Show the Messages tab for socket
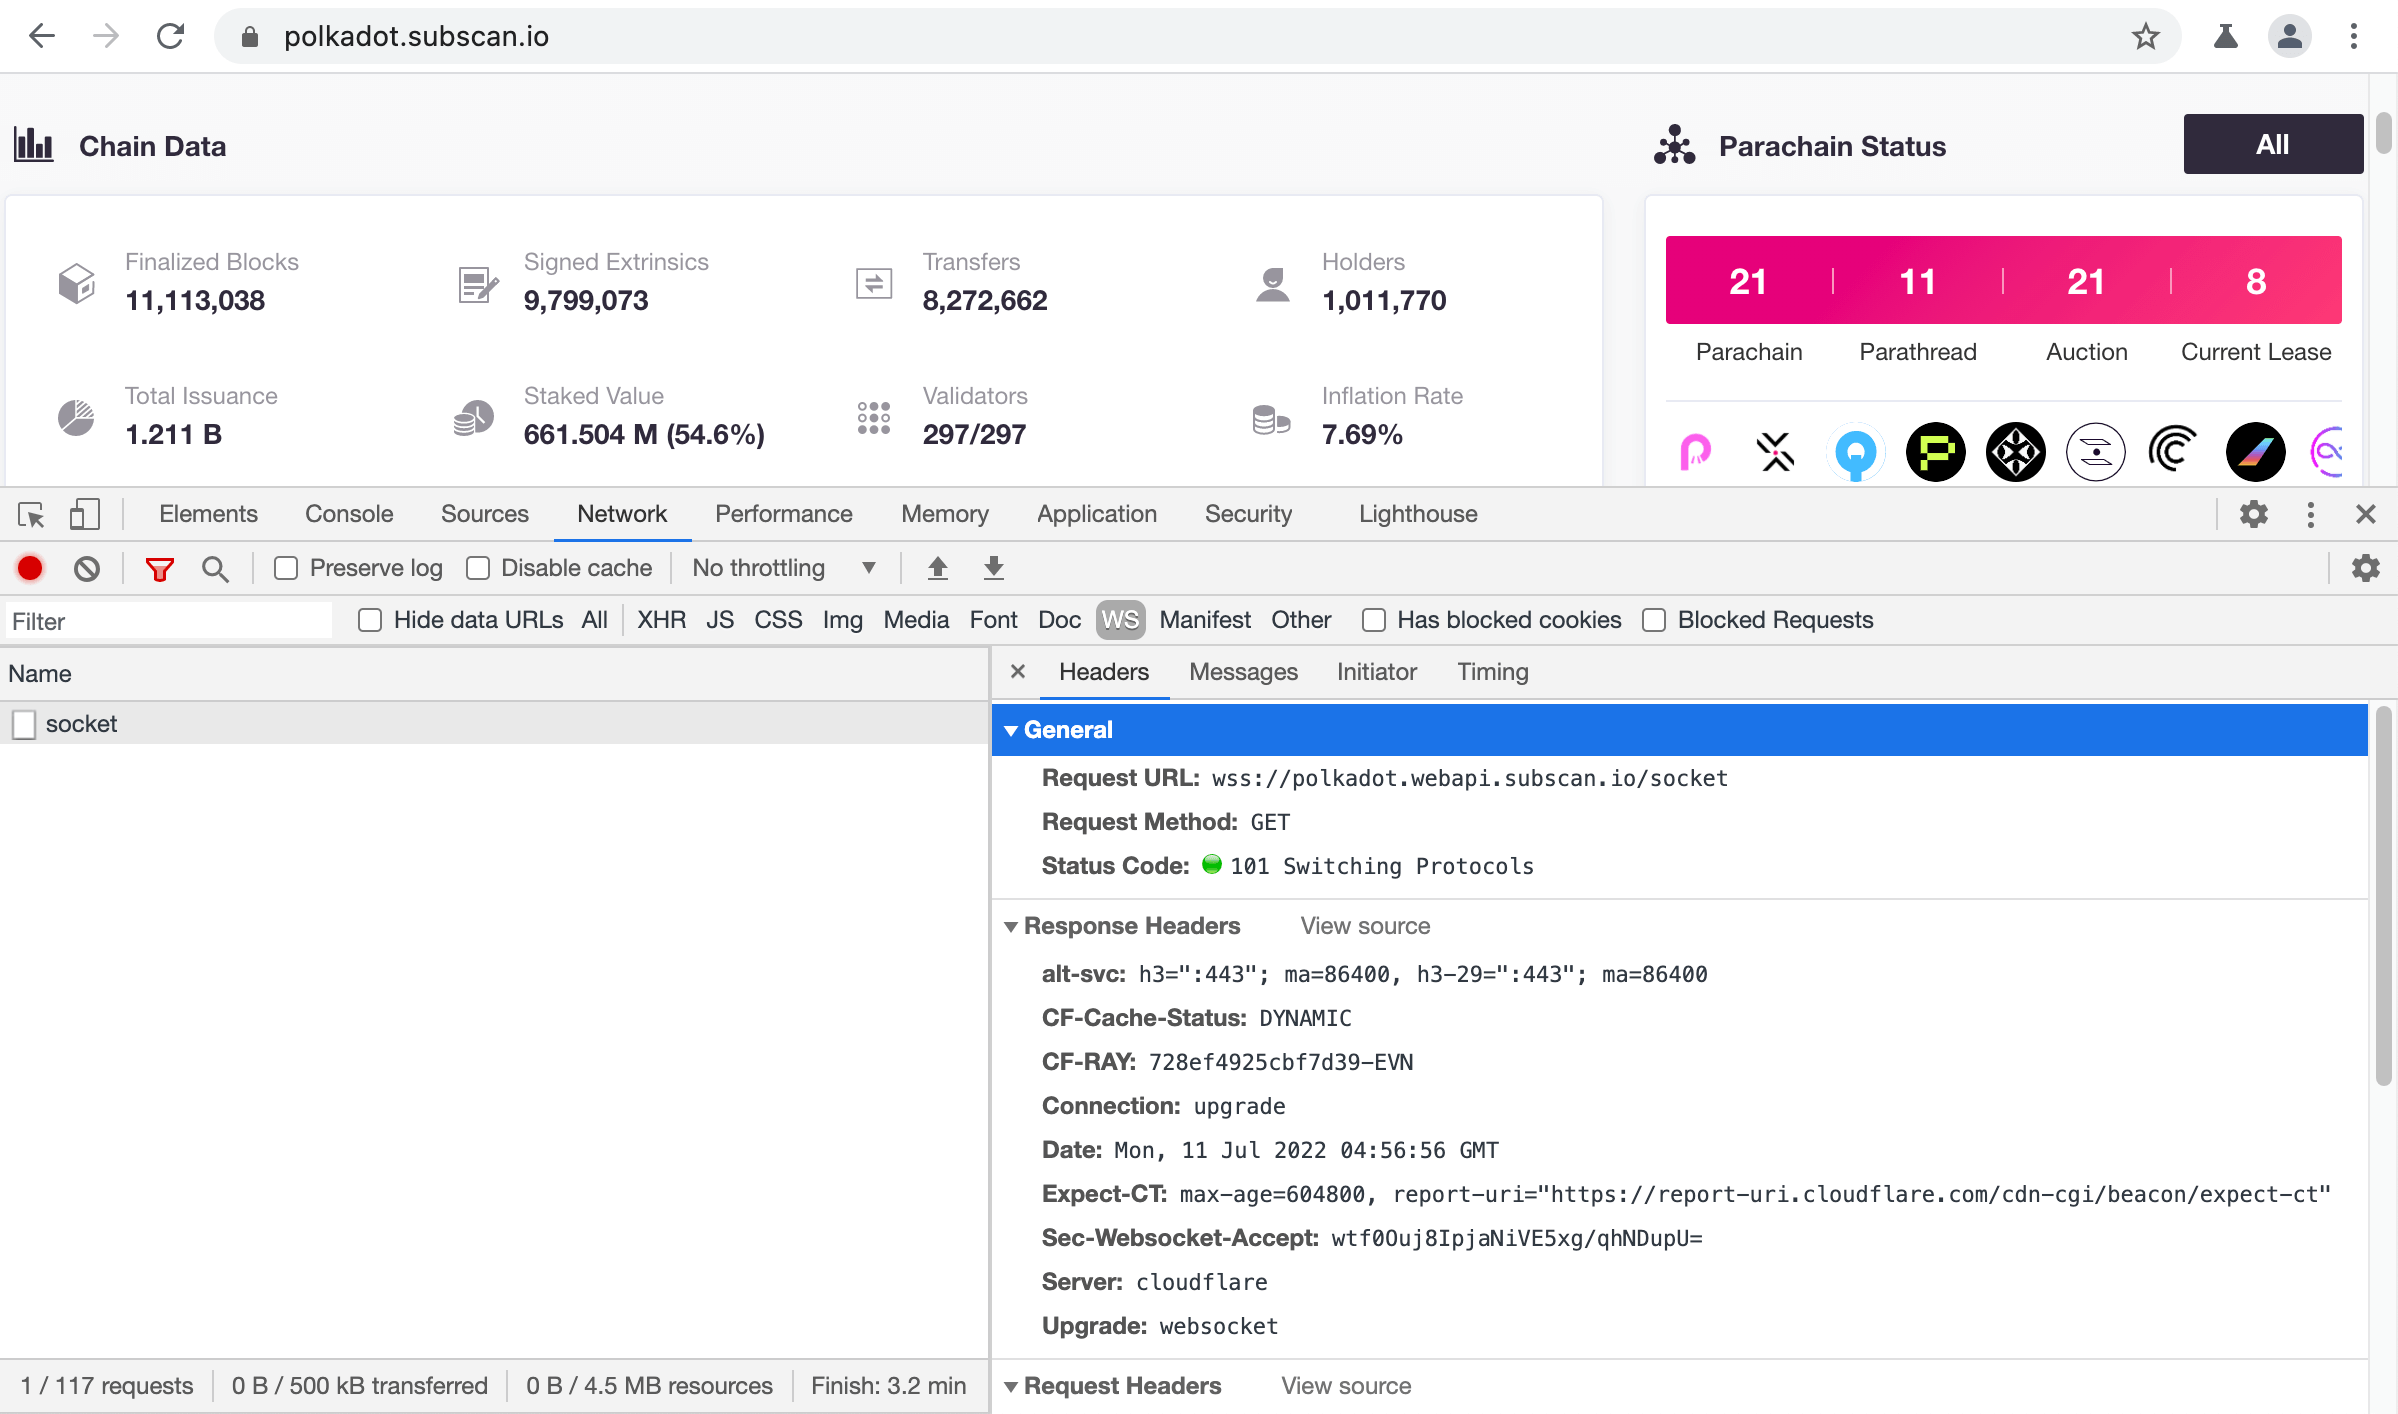2398x1414 pixels. point(1243,672)
